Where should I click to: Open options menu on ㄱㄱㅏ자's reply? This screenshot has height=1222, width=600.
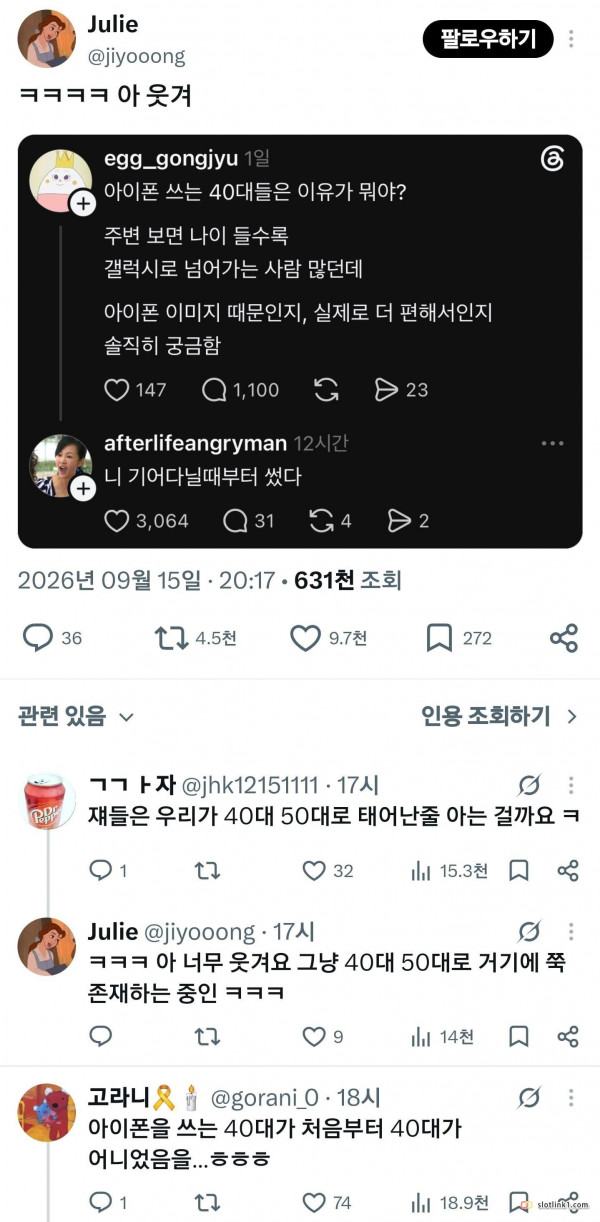[571, 785]
